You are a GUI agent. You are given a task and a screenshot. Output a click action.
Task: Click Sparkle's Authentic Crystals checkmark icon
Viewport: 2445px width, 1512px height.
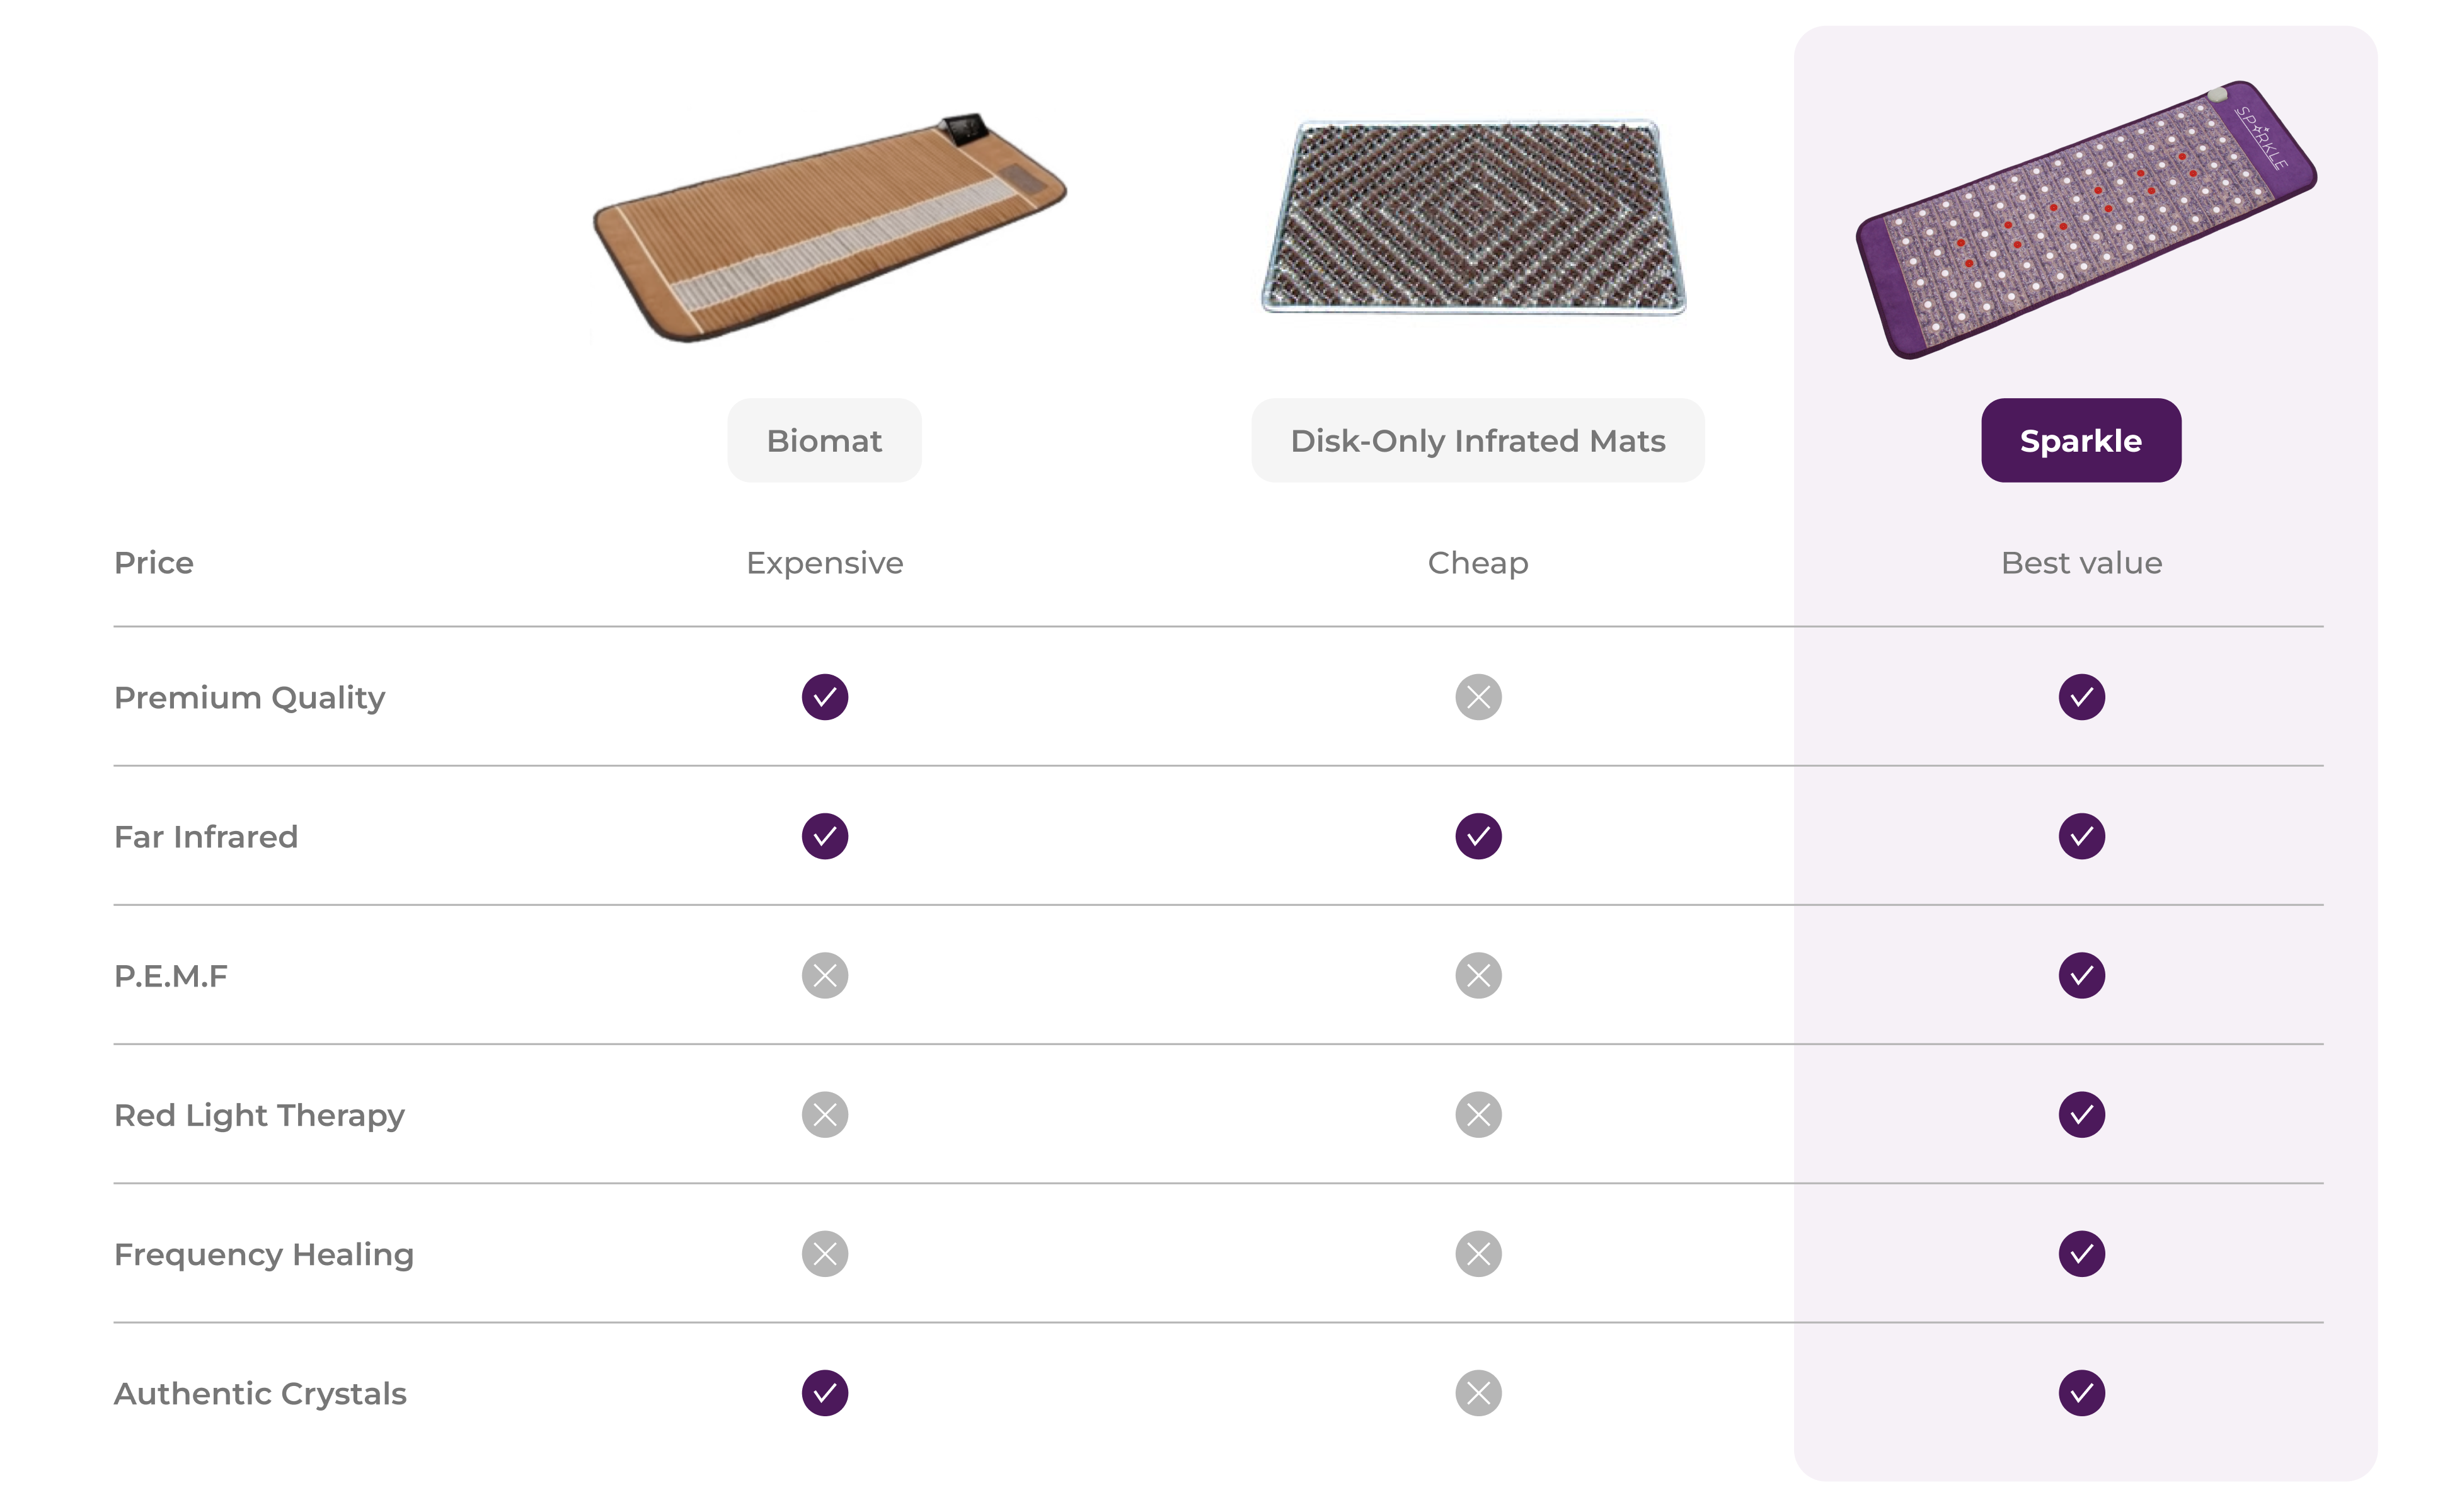pos(2081,1392)
